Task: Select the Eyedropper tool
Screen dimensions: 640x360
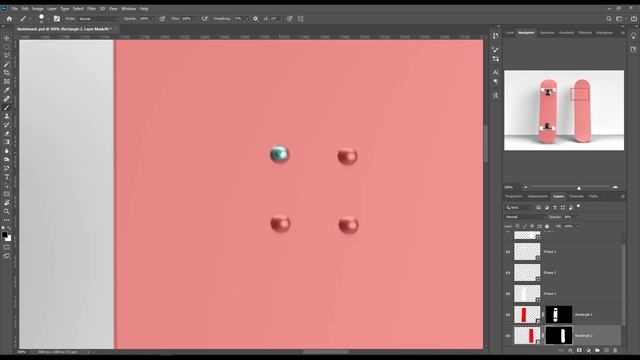Action: click(x=7, y=90)
